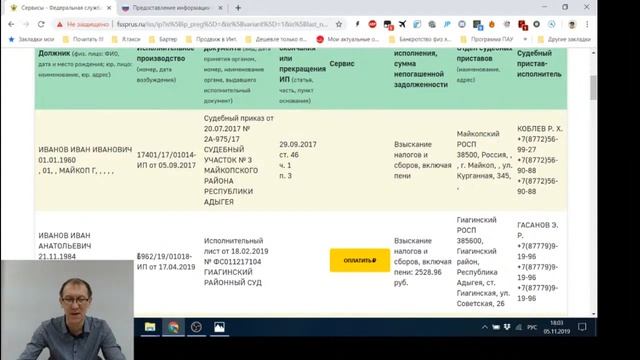Open File Explorer from the taskbar
The width and height of the screenshot is (640, 360).
[x=150, y=327]
